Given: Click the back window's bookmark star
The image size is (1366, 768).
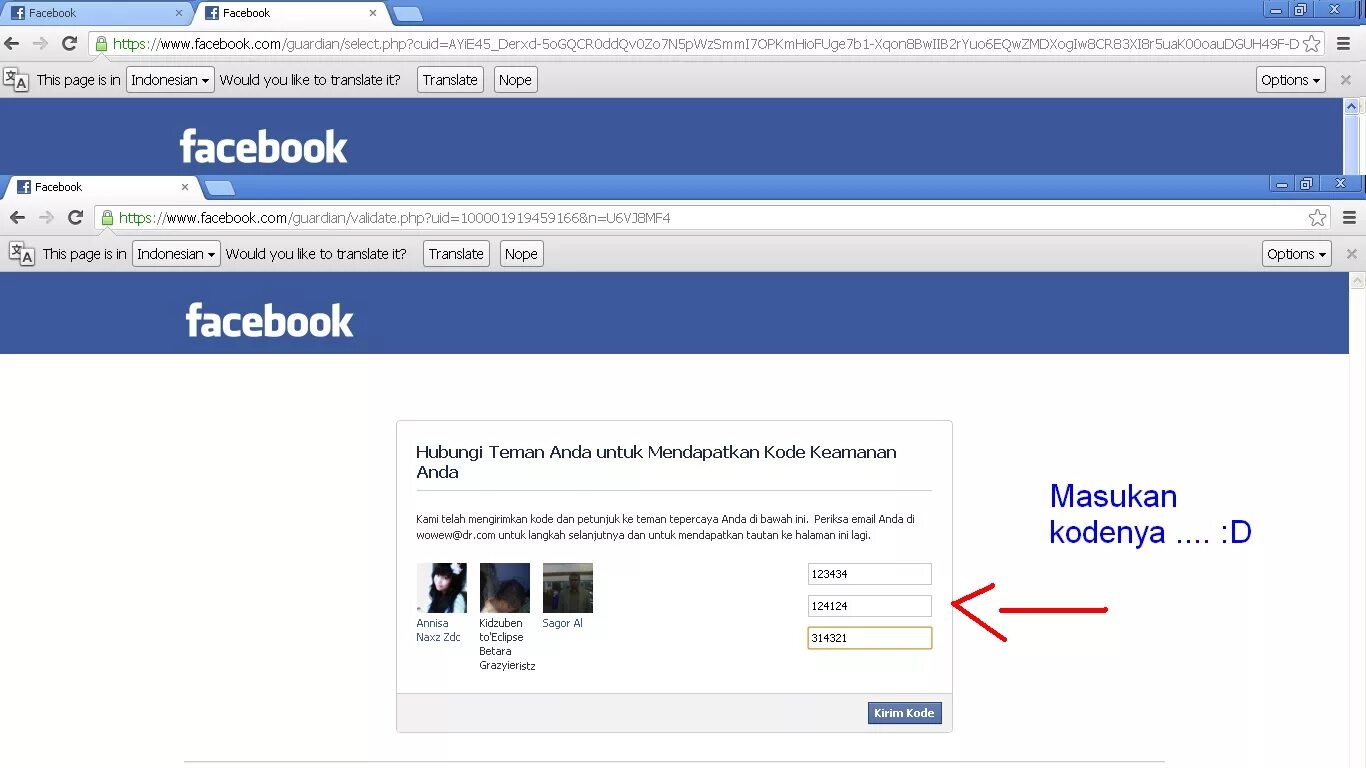Looking at the screenshot, I should click(x=1312, y=44).
